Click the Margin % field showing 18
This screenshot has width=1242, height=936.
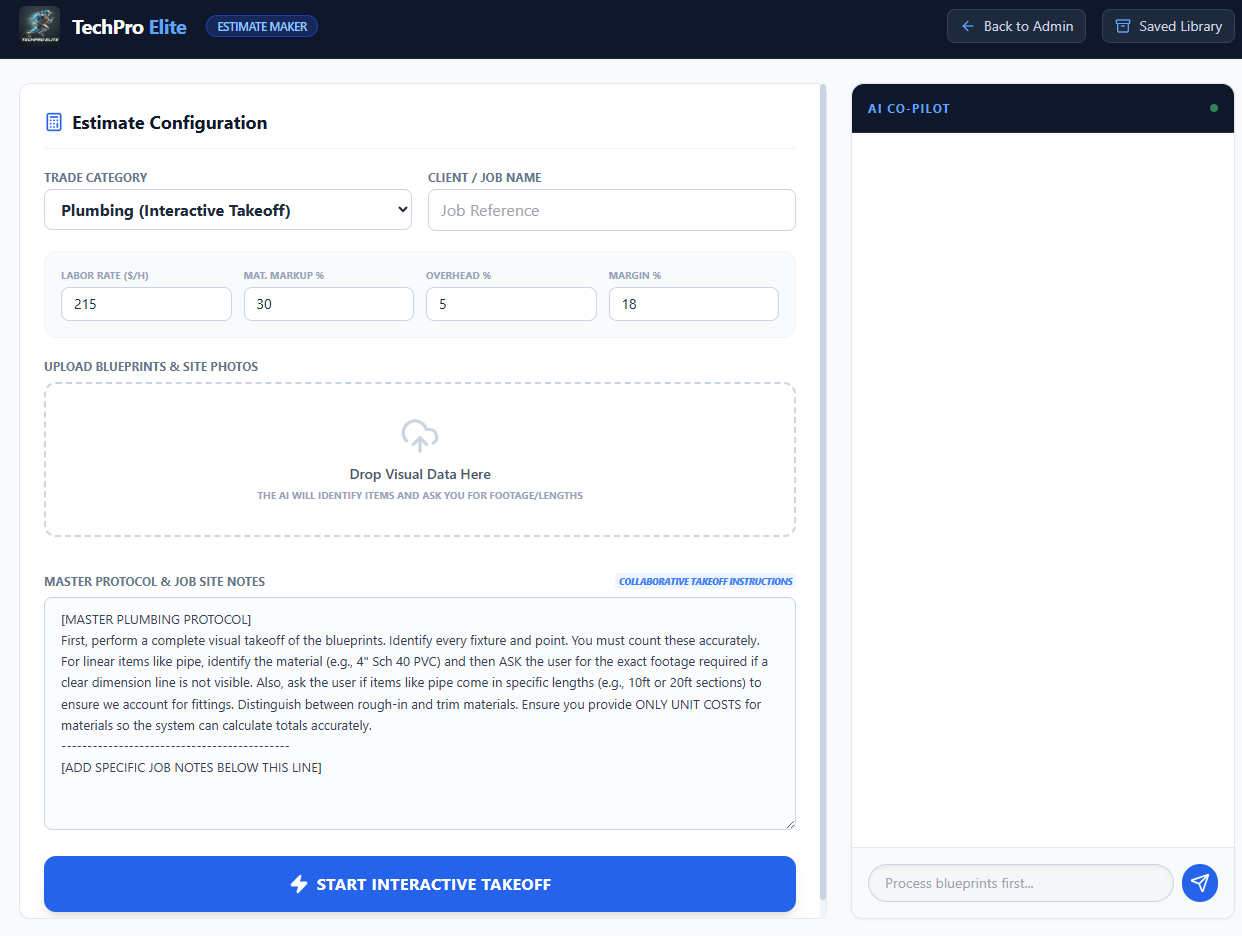tap(693, 303)
